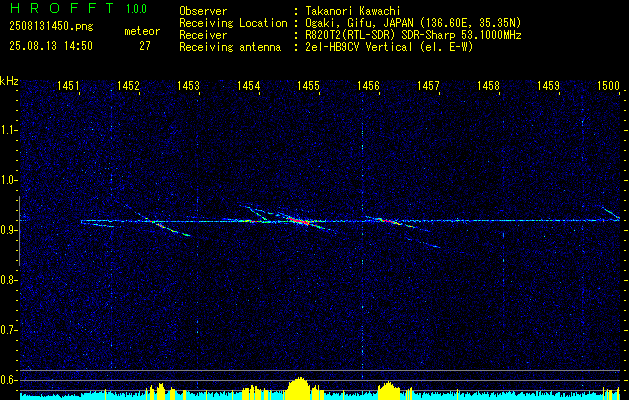The image size is (629, 400).
Task: Click the 0.8 kHz axis label
Action: click(x=8, y=280)
